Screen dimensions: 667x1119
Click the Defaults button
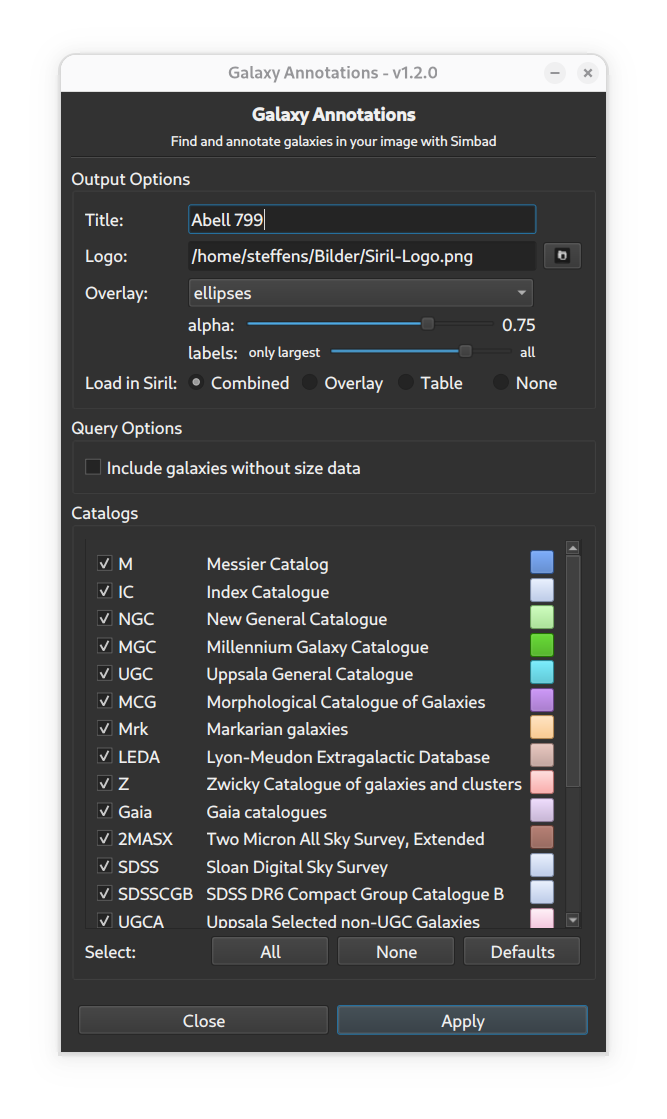(x=522, y=951)
